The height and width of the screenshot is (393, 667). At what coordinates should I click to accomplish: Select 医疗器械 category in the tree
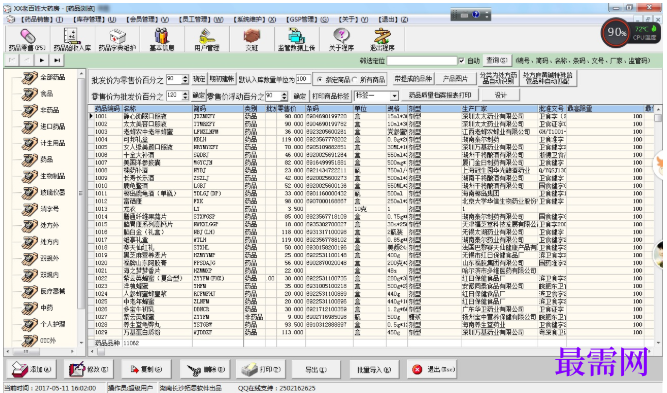tap(52, 291)
